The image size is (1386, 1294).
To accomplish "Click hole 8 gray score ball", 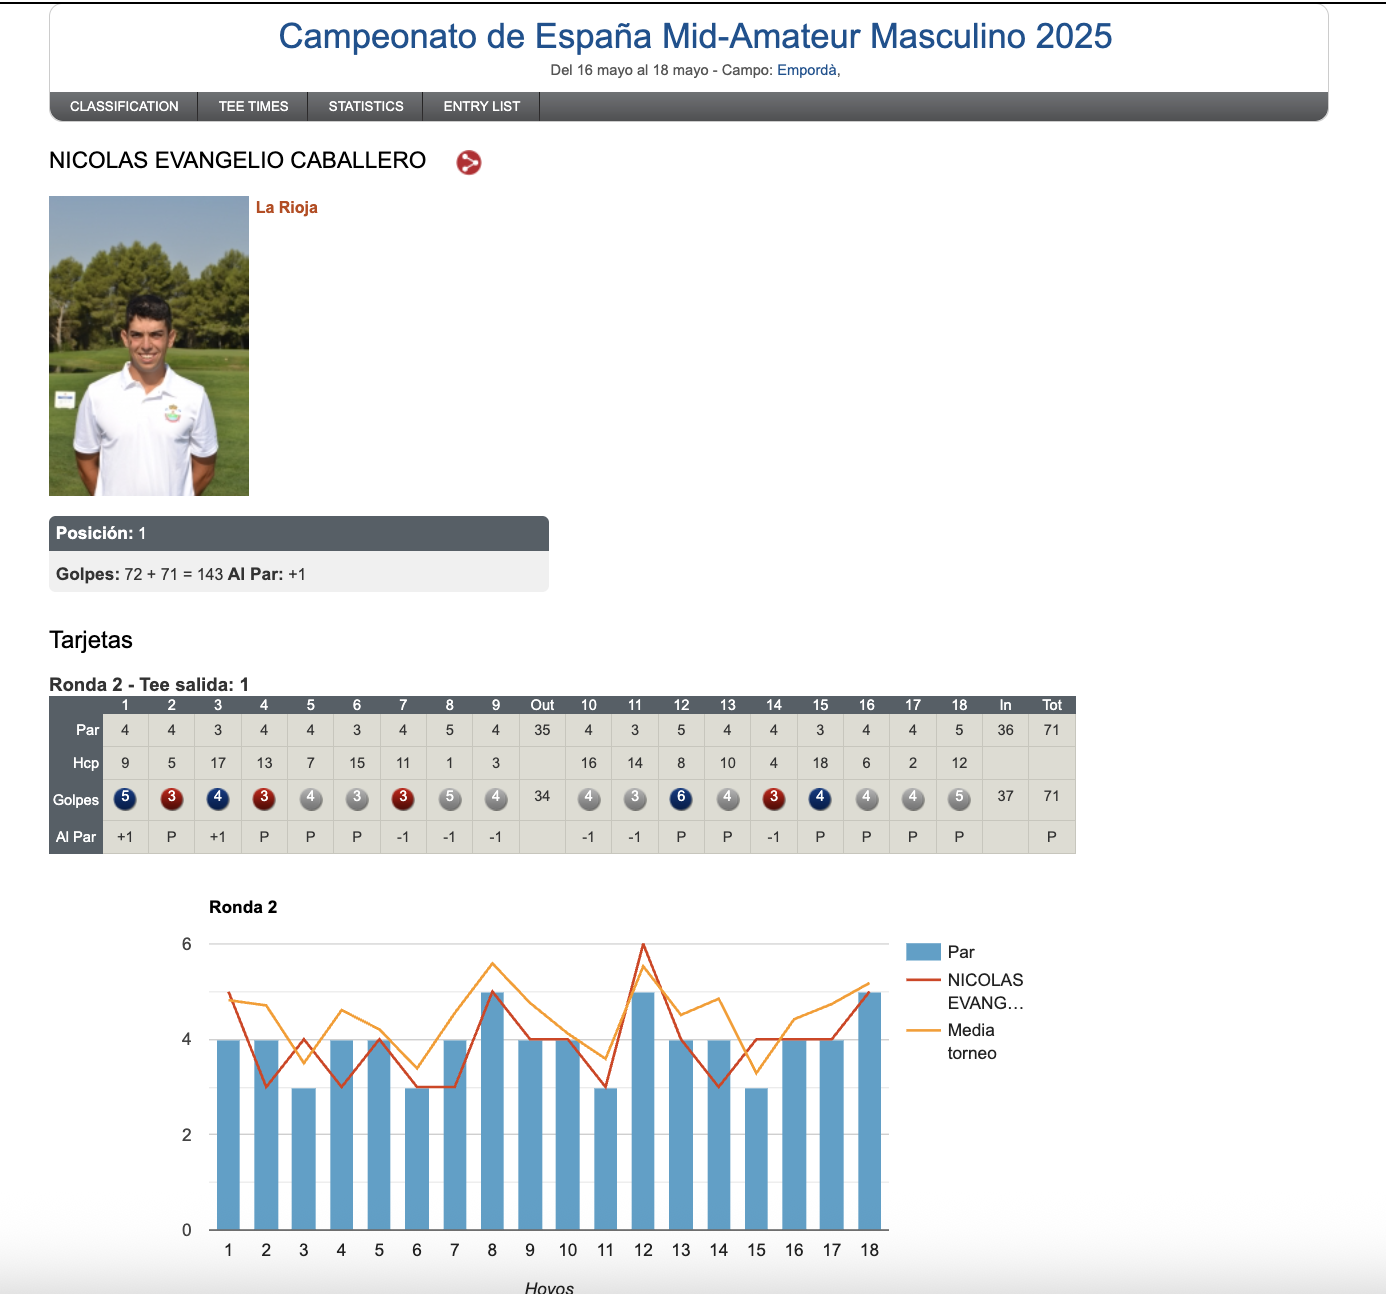I will coord(450,798).
